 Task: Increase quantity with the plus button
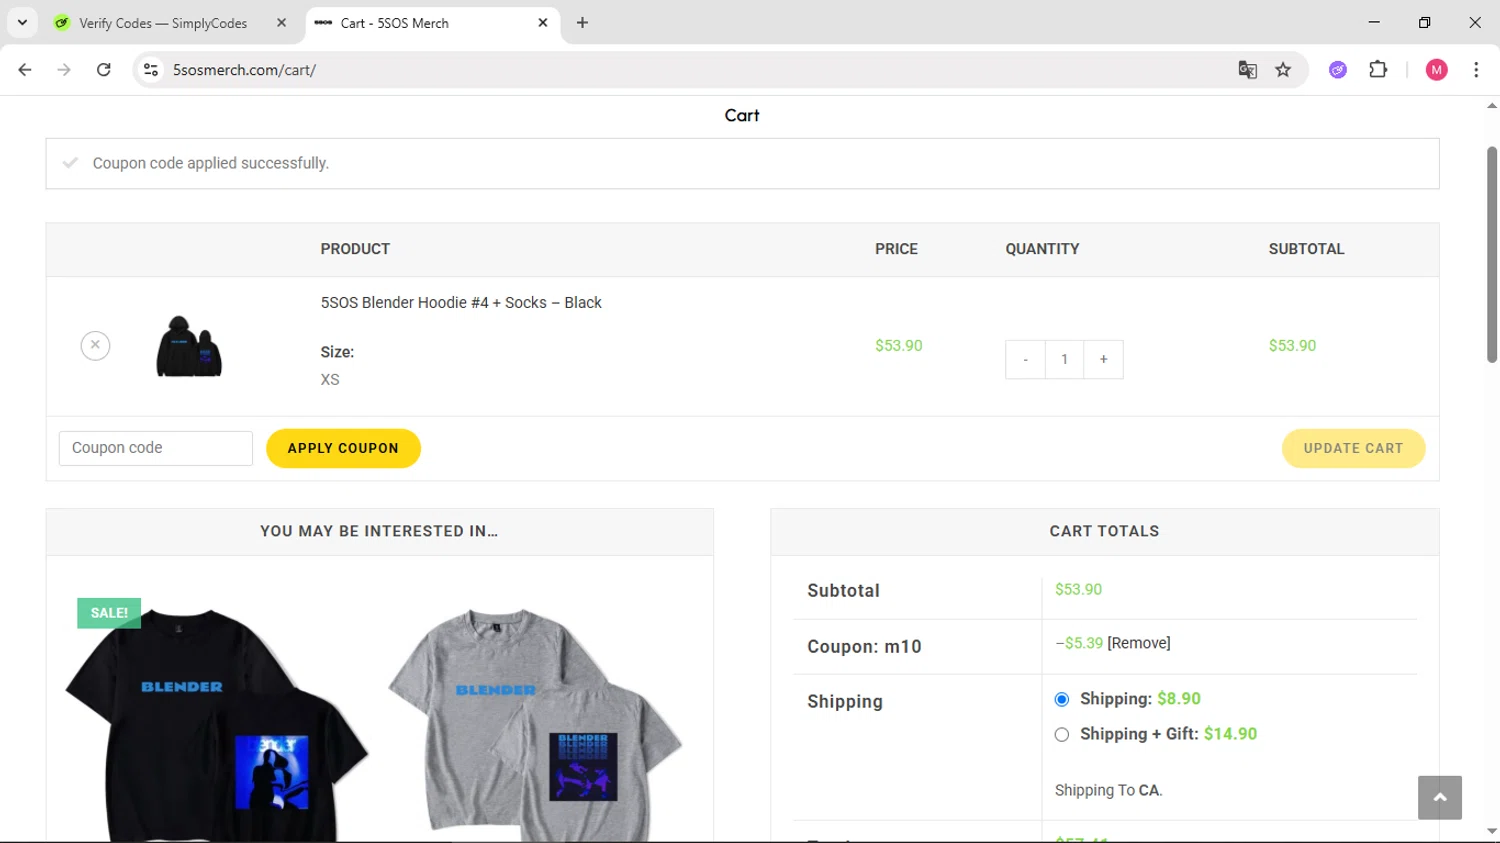coord(1103,359)
